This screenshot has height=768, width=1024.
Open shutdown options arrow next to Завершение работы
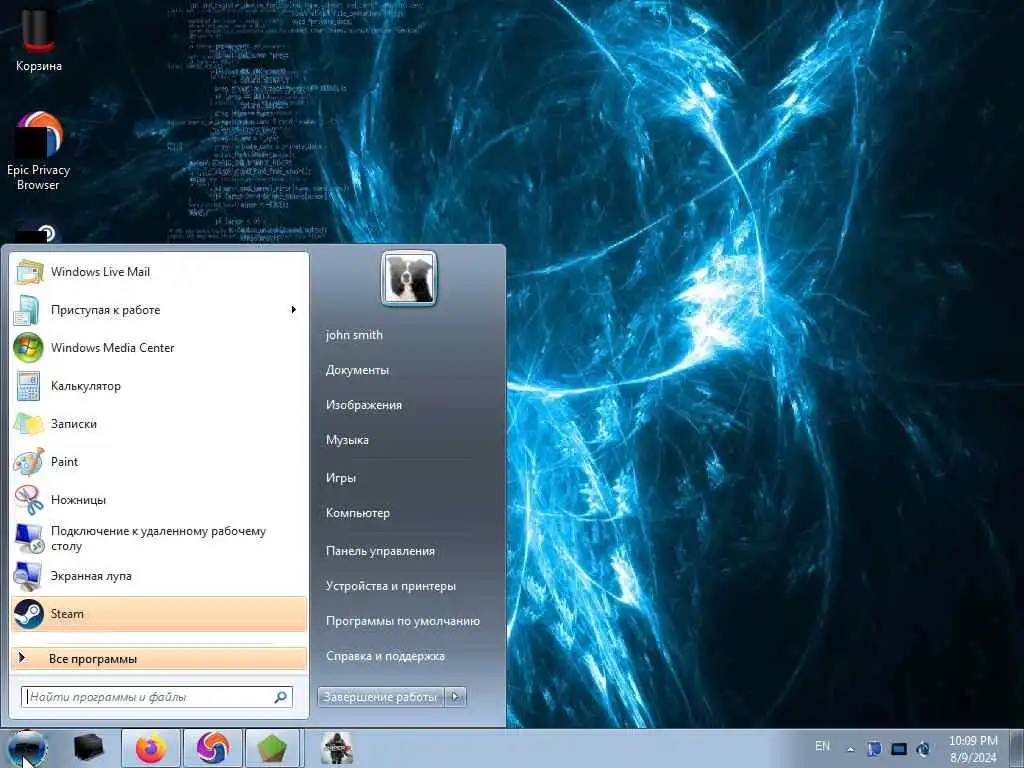coord(456,697)
